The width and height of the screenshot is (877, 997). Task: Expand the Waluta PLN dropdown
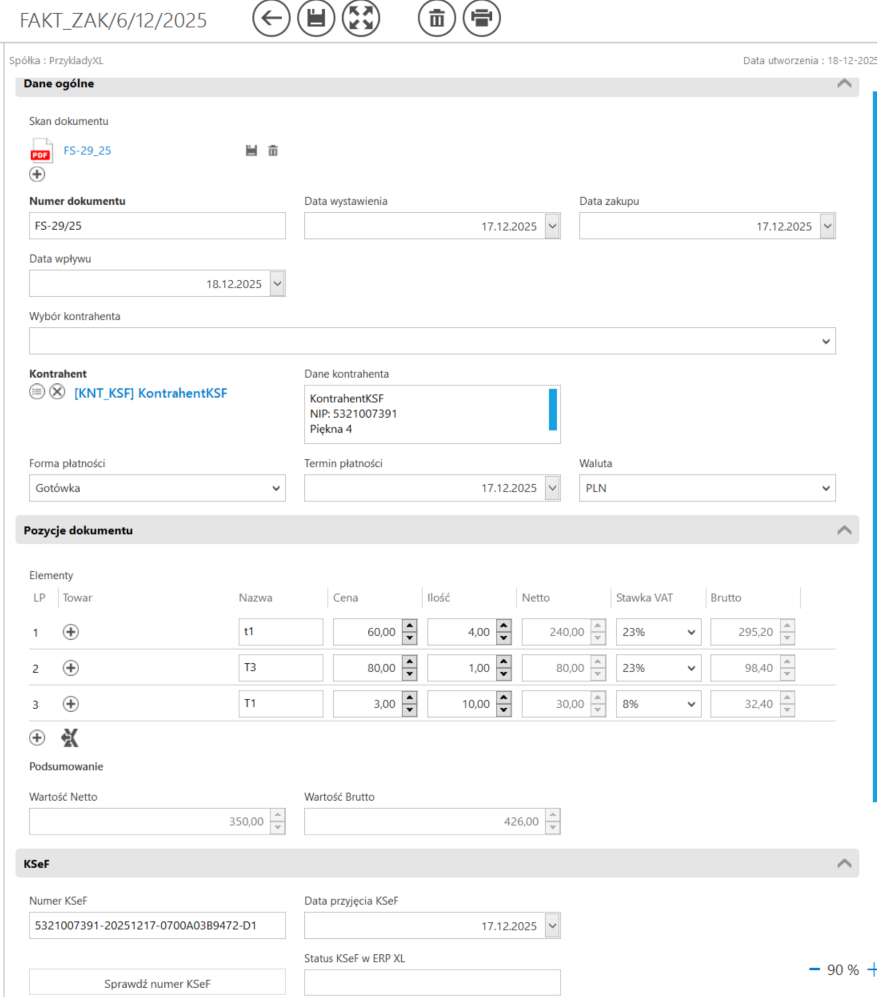(707, 488)
